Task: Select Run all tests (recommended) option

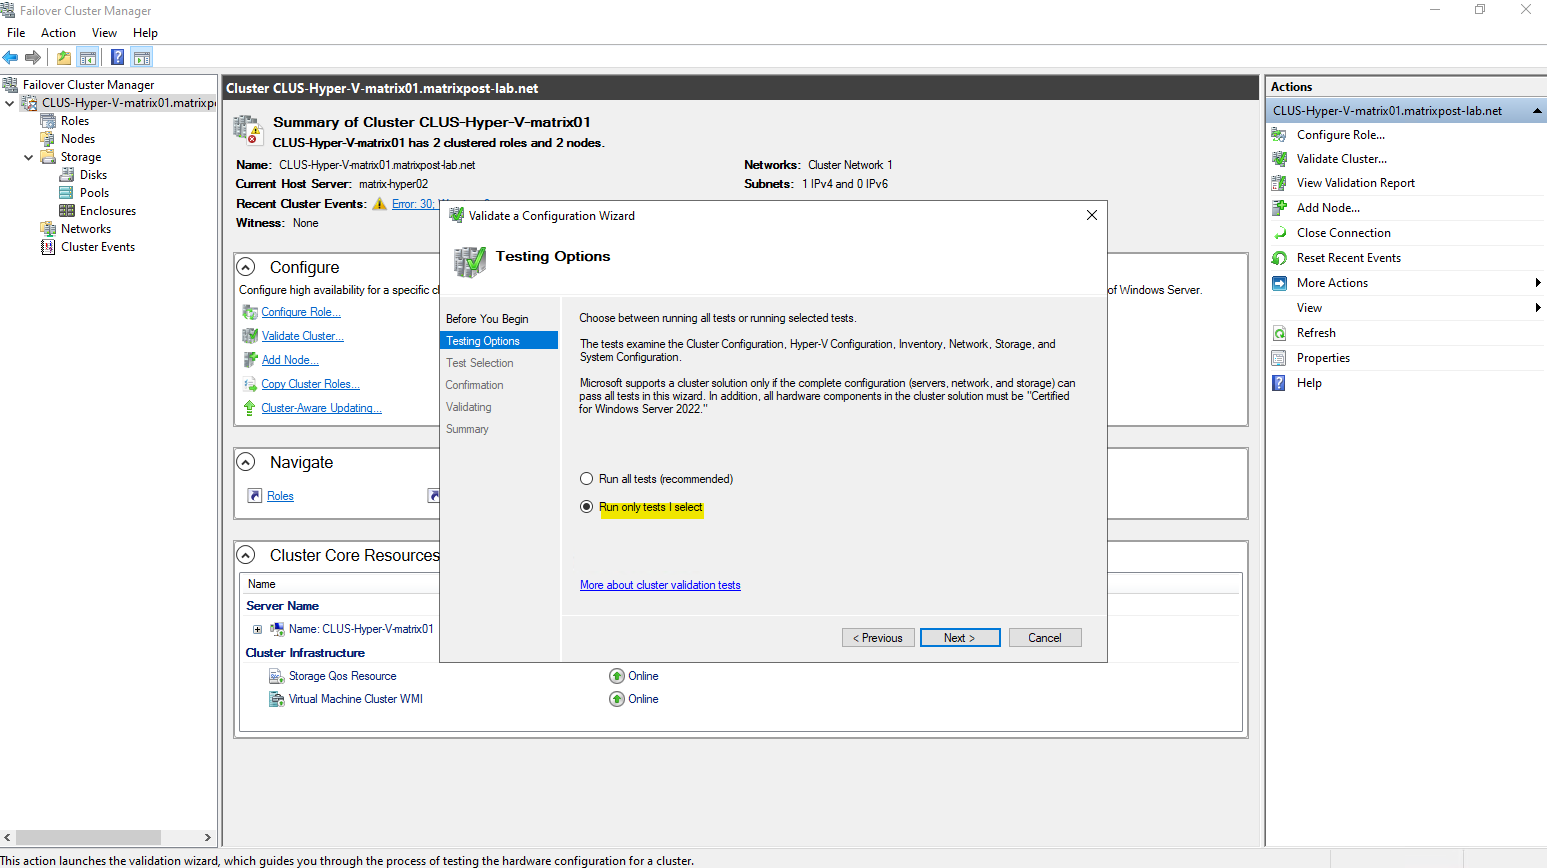Action: (x=587, y=479)
